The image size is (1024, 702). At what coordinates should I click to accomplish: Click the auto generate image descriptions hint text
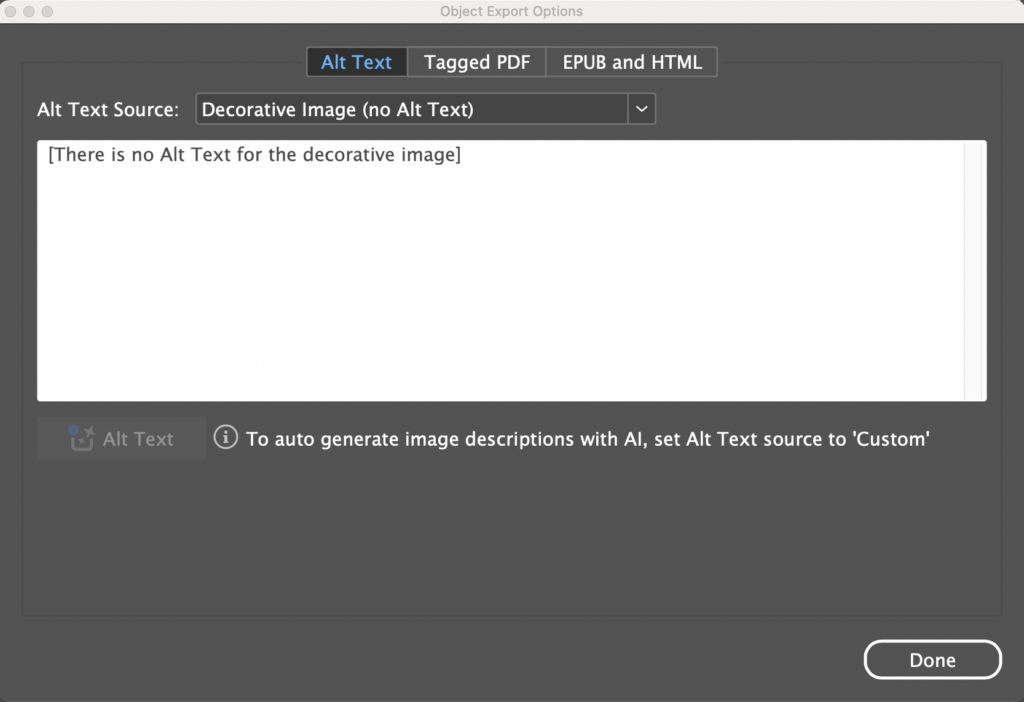pos(588,439)
